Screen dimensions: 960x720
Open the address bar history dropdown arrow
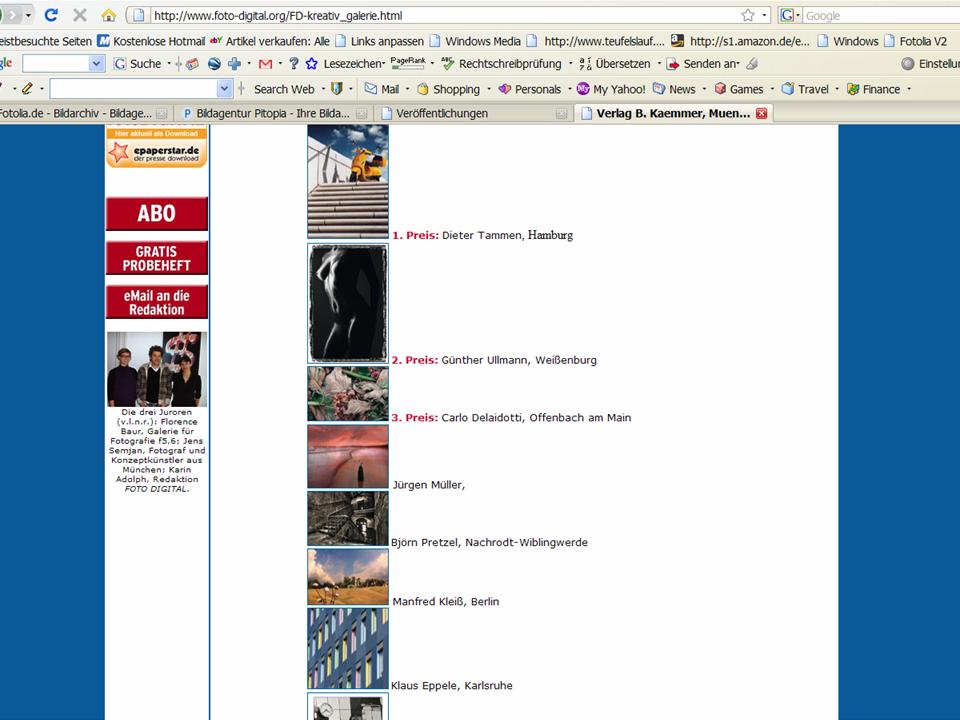(765, 15)
